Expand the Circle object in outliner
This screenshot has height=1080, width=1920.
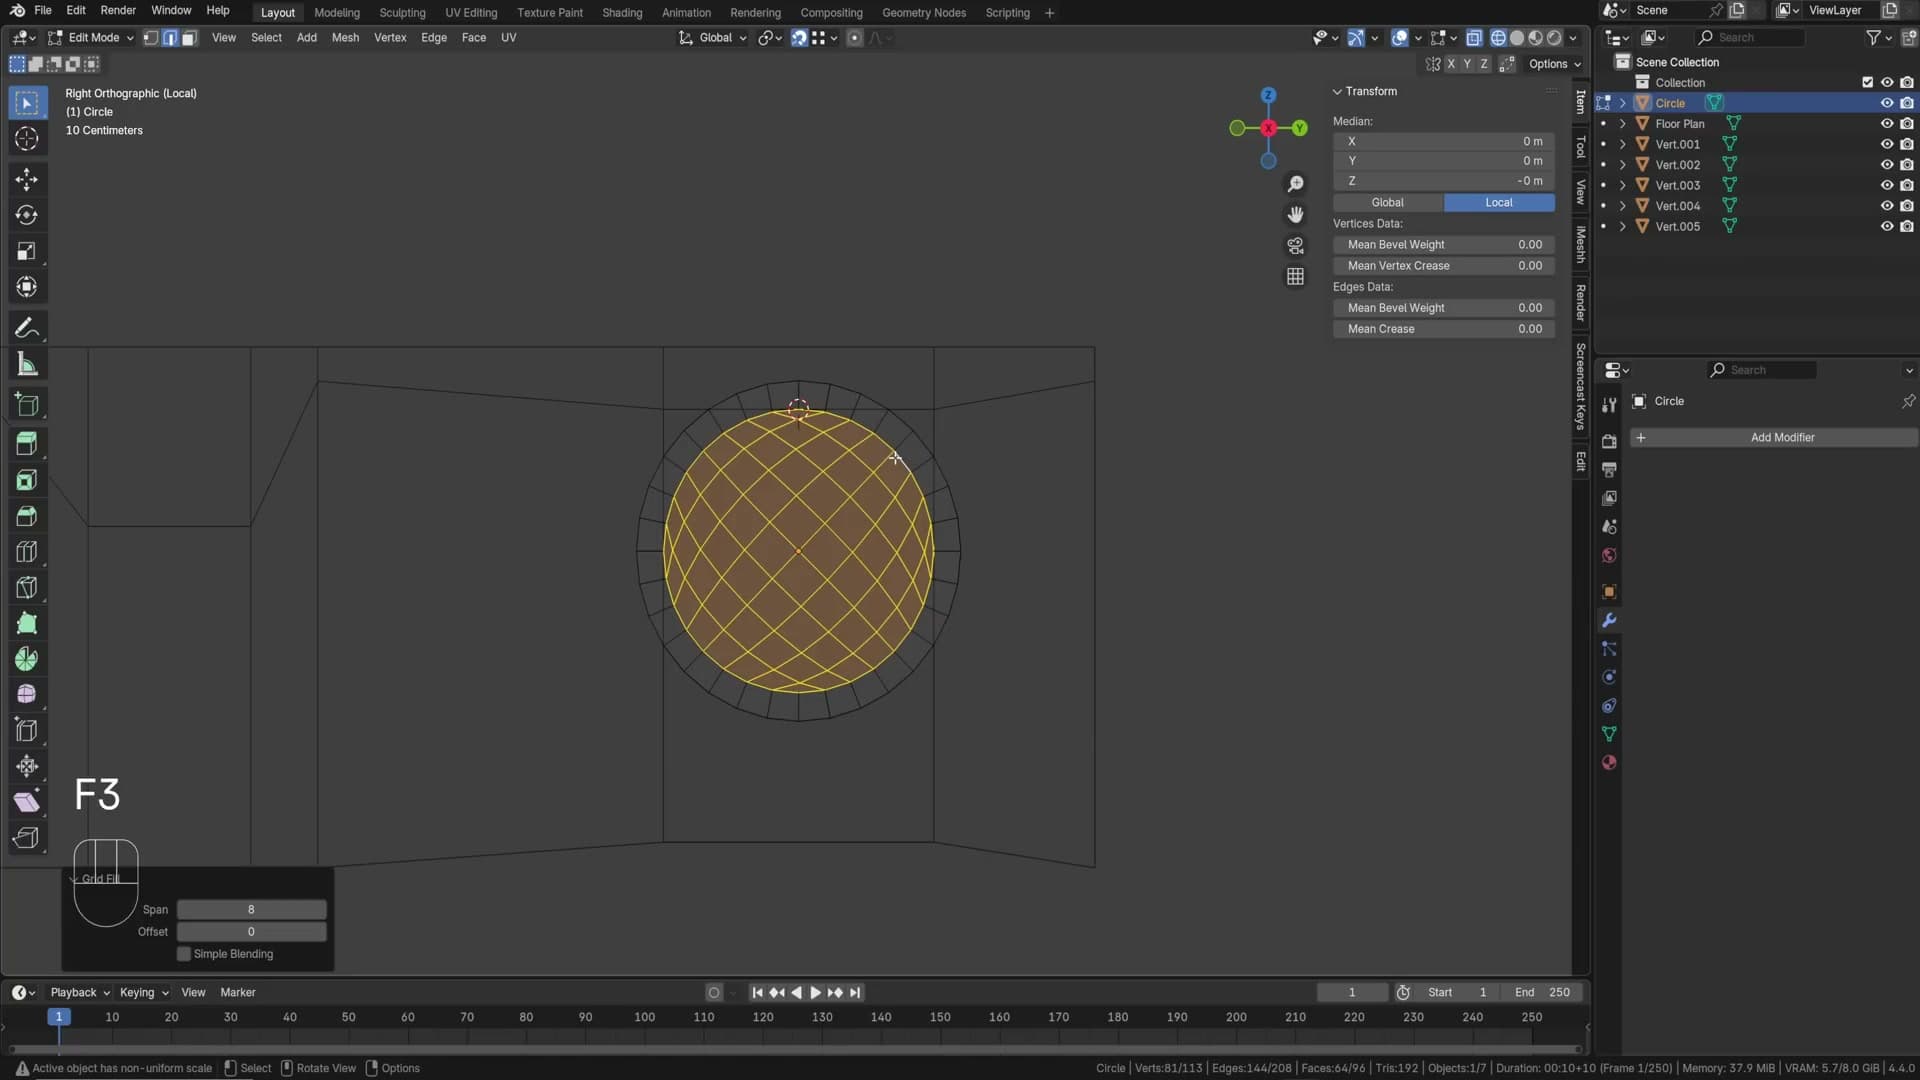click(x=1622, y=103)
